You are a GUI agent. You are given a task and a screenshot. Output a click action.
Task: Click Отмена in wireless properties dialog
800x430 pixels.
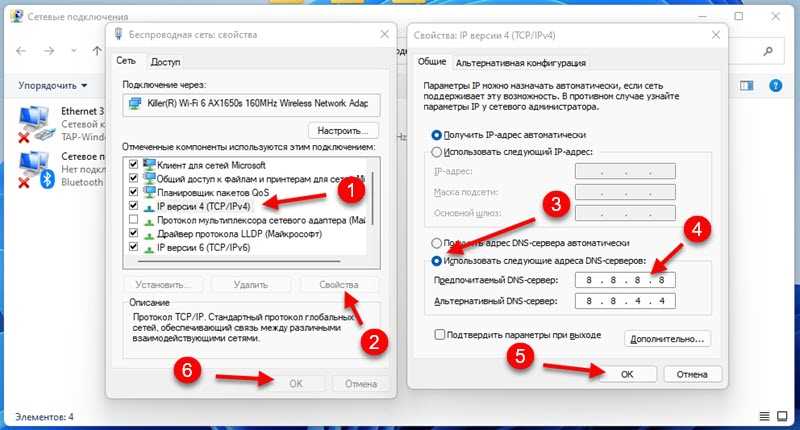(361, 384)
